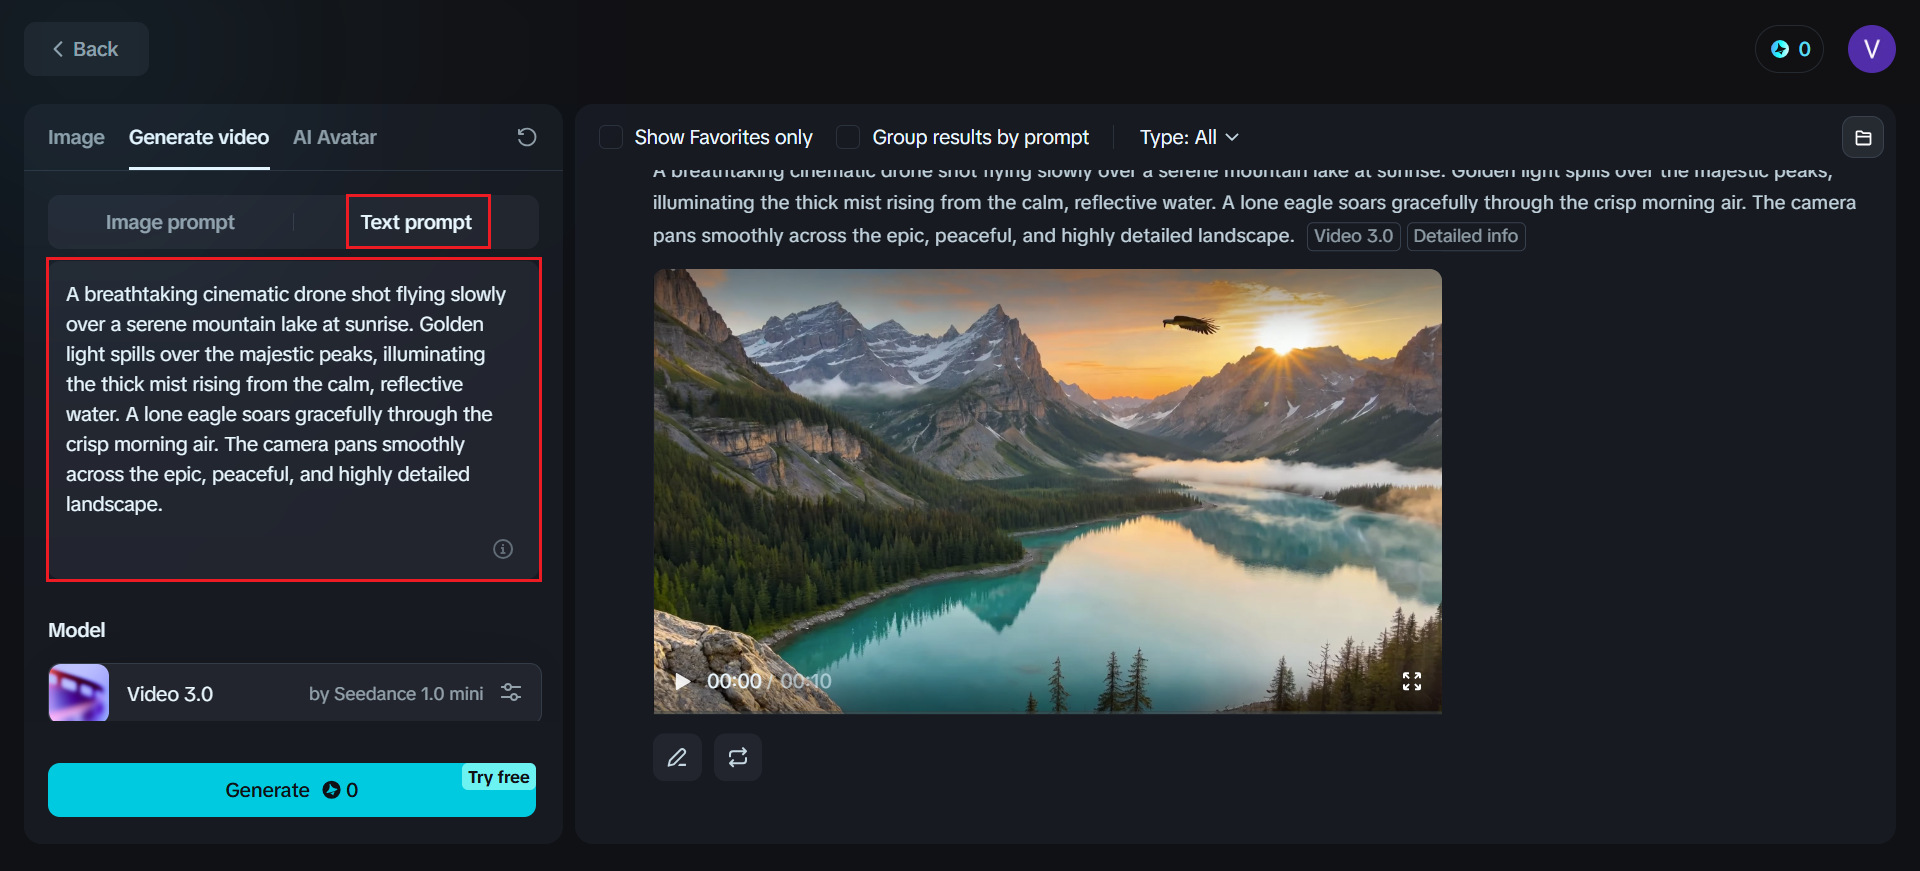The width and height of the screenshot is (1920, 871).
Task: Switch to the Image tab
Action: [76, 137]
